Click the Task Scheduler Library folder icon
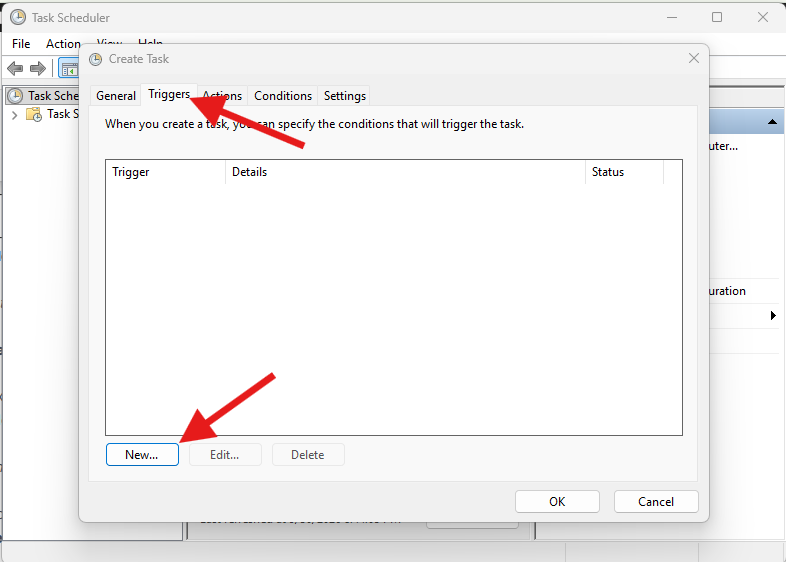The image size is (786, 562). [34, 114]
